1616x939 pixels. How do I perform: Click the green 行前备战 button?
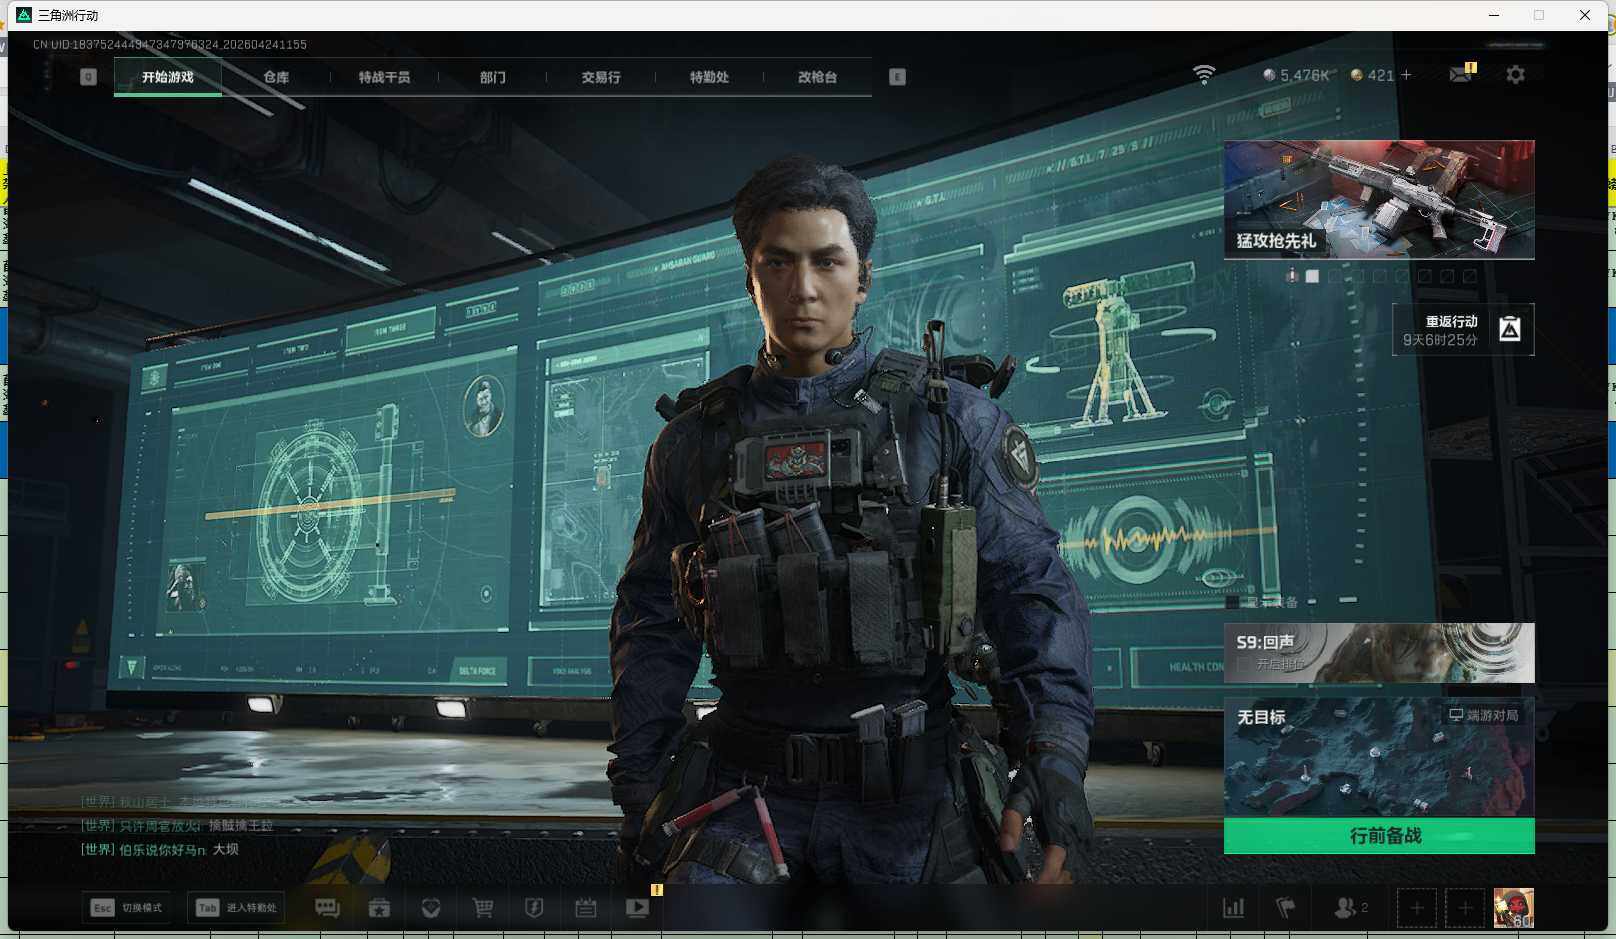coord(1379,835)
